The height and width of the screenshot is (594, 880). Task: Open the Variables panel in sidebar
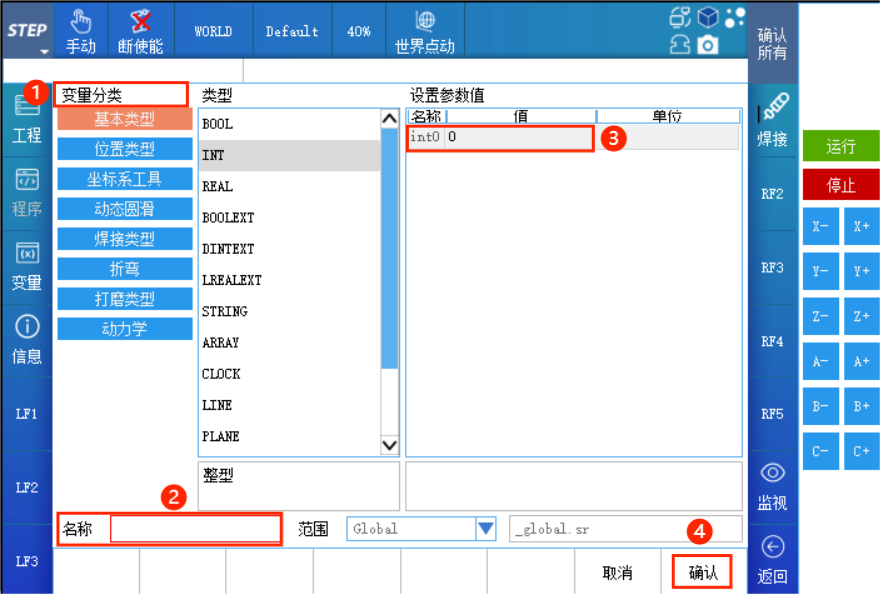point(26,266)
